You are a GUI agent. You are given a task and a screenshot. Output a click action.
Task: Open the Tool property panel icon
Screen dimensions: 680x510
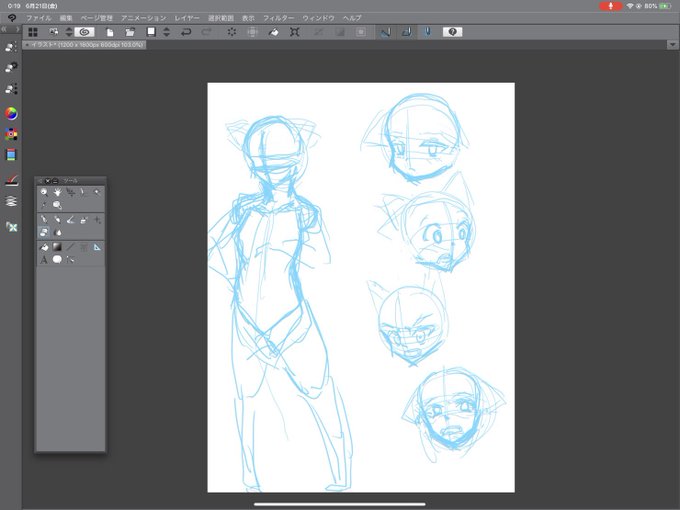11,67
